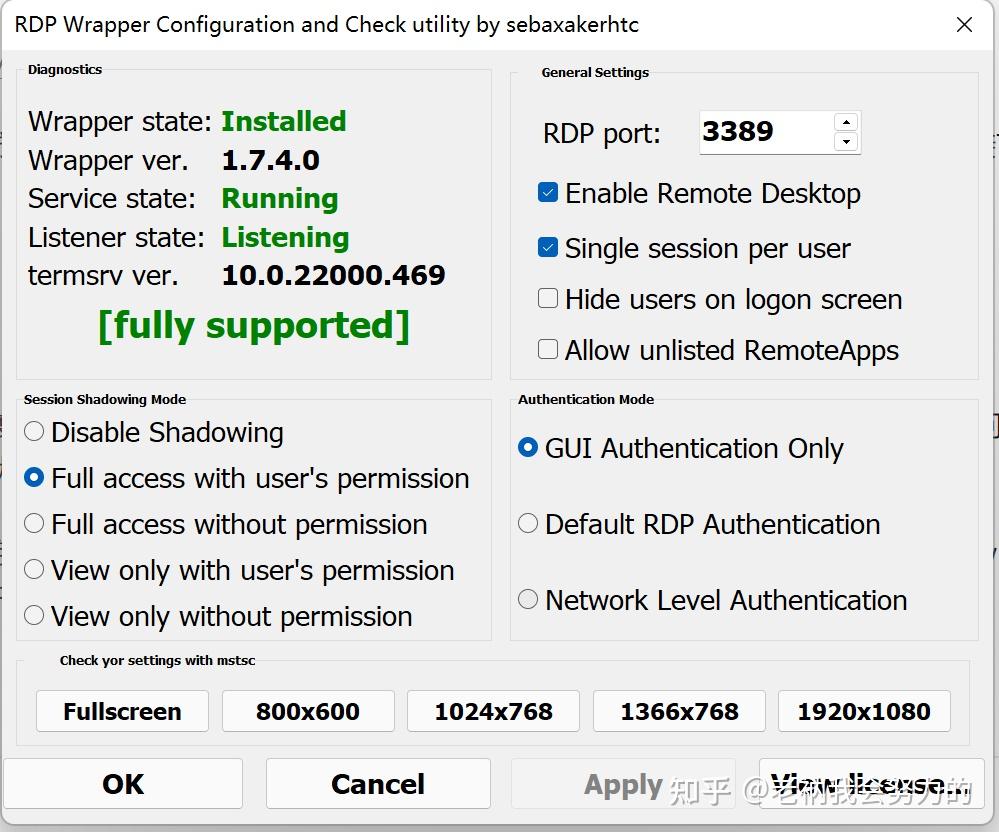This screenshot has width=999, height=832.
Task: Close the RDP Wrapper Configuration window
Action: [964, 25]
